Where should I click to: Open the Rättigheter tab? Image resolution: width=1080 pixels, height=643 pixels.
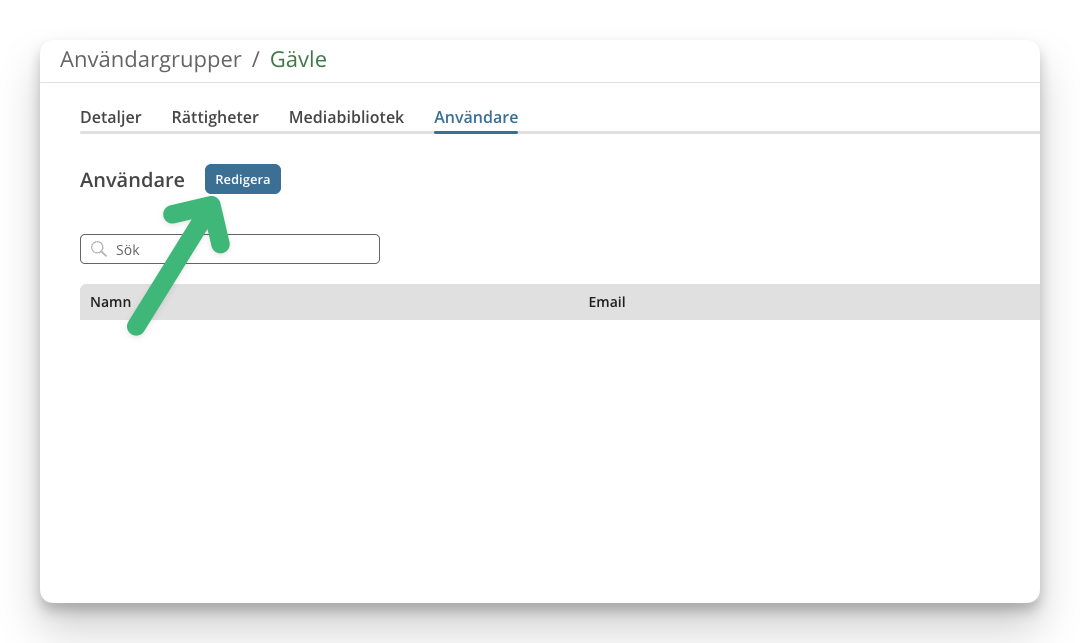(215, 117)
